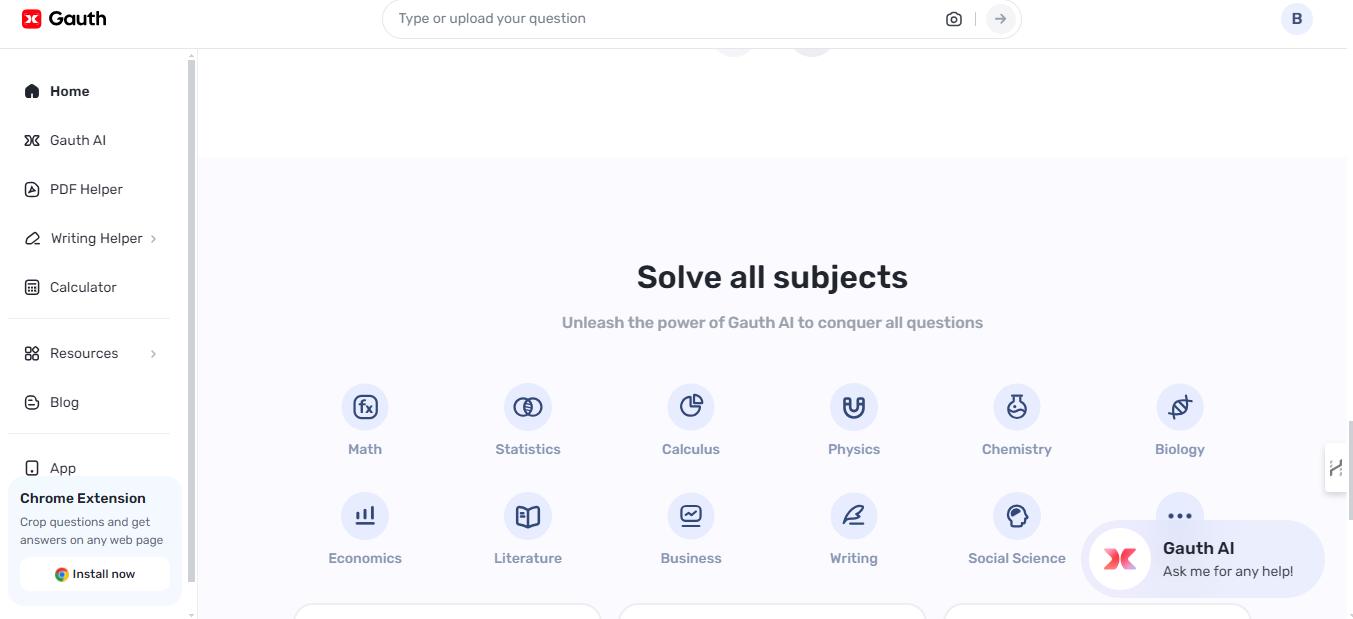Click the camera upload icon

pos(954,19)
